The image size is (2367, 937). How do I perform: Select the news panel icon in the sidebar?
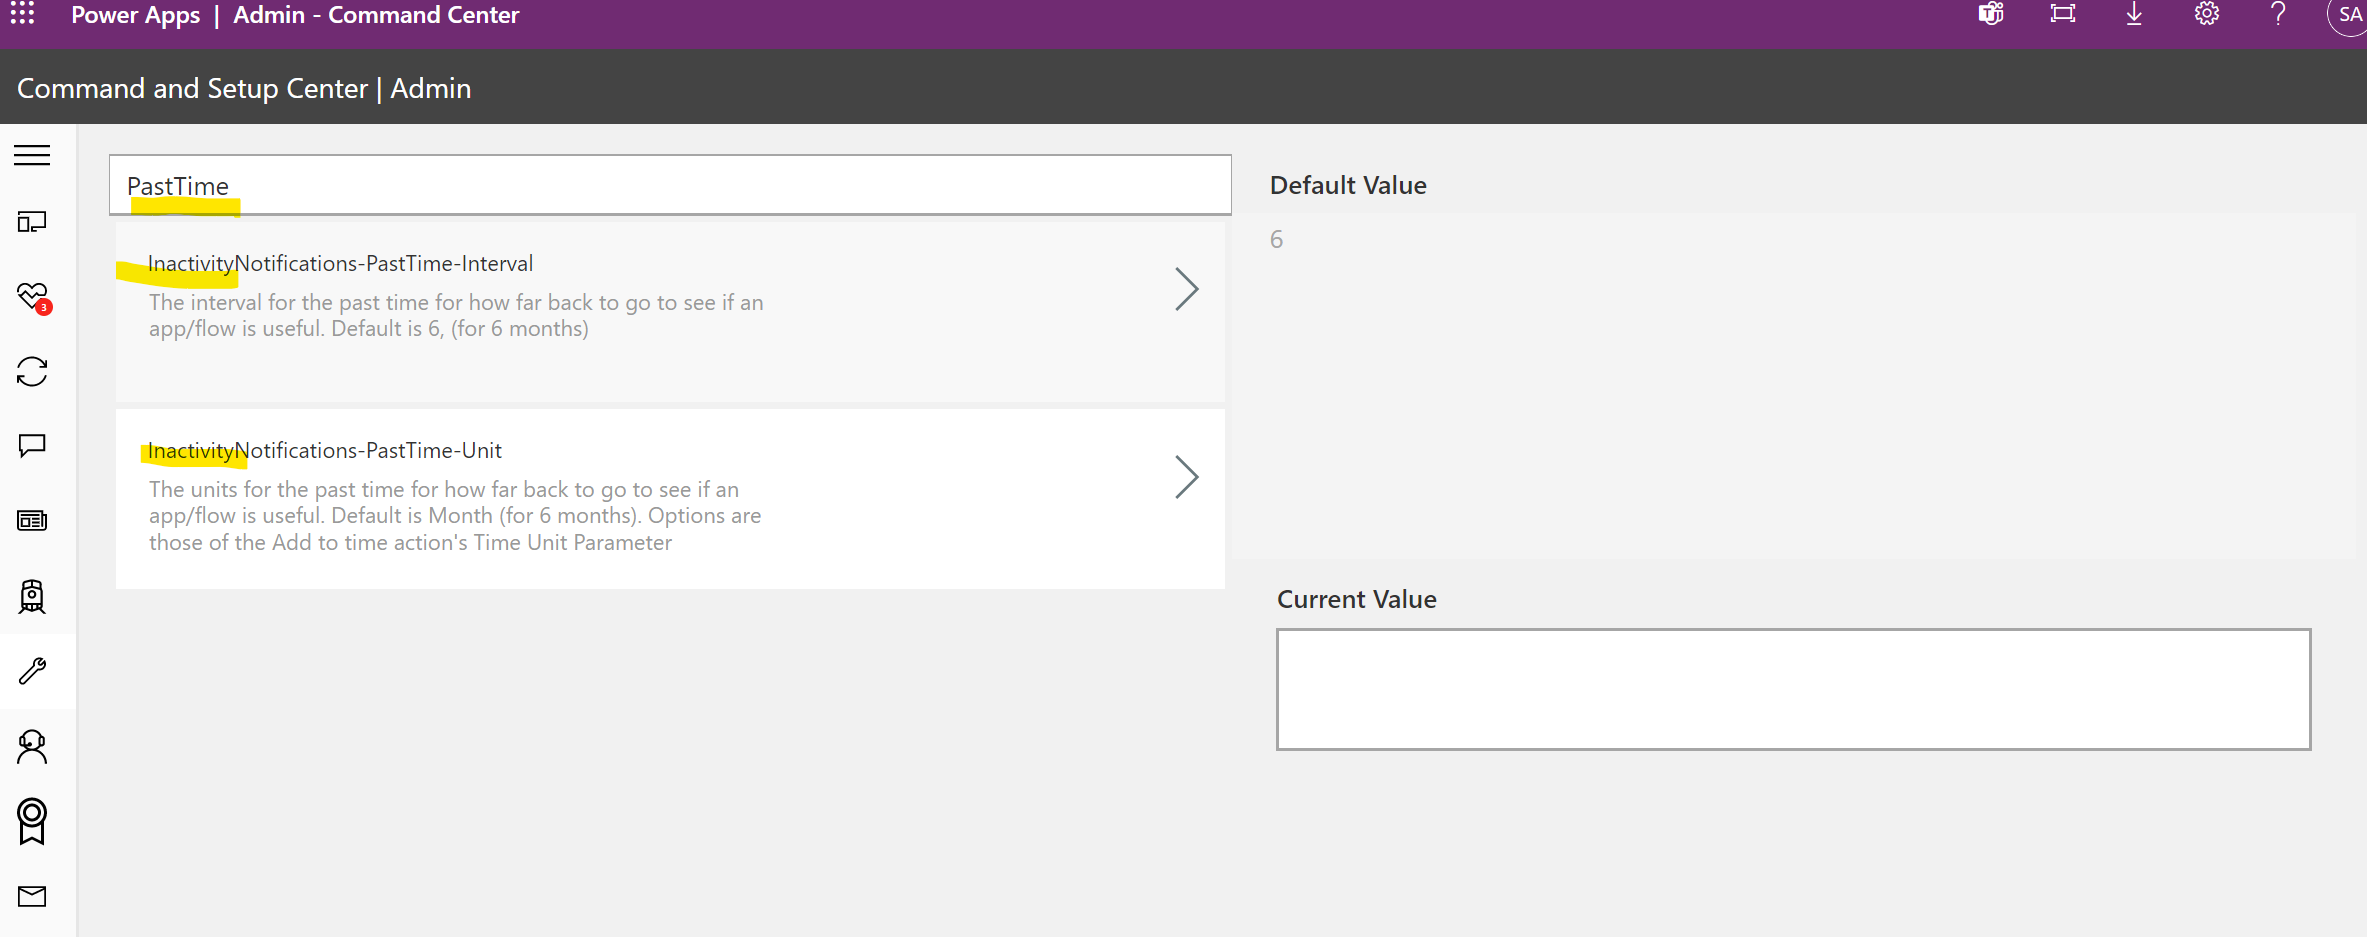coord(31,520)
